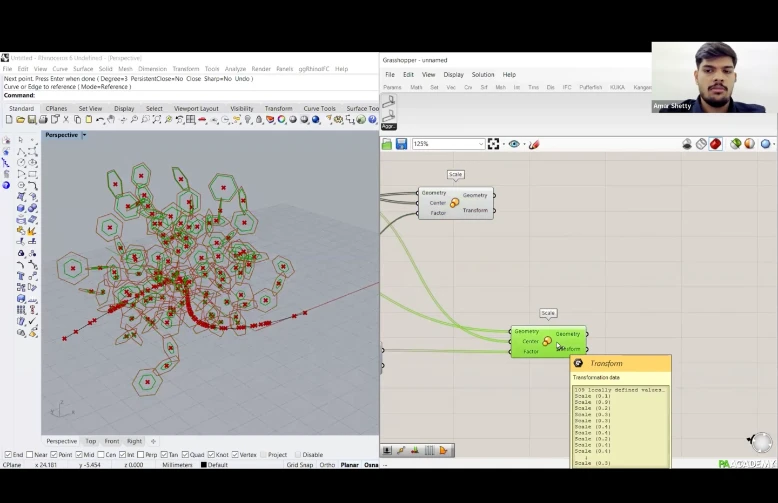Click the Grasshopper save file icon

[x=401, y=144]
